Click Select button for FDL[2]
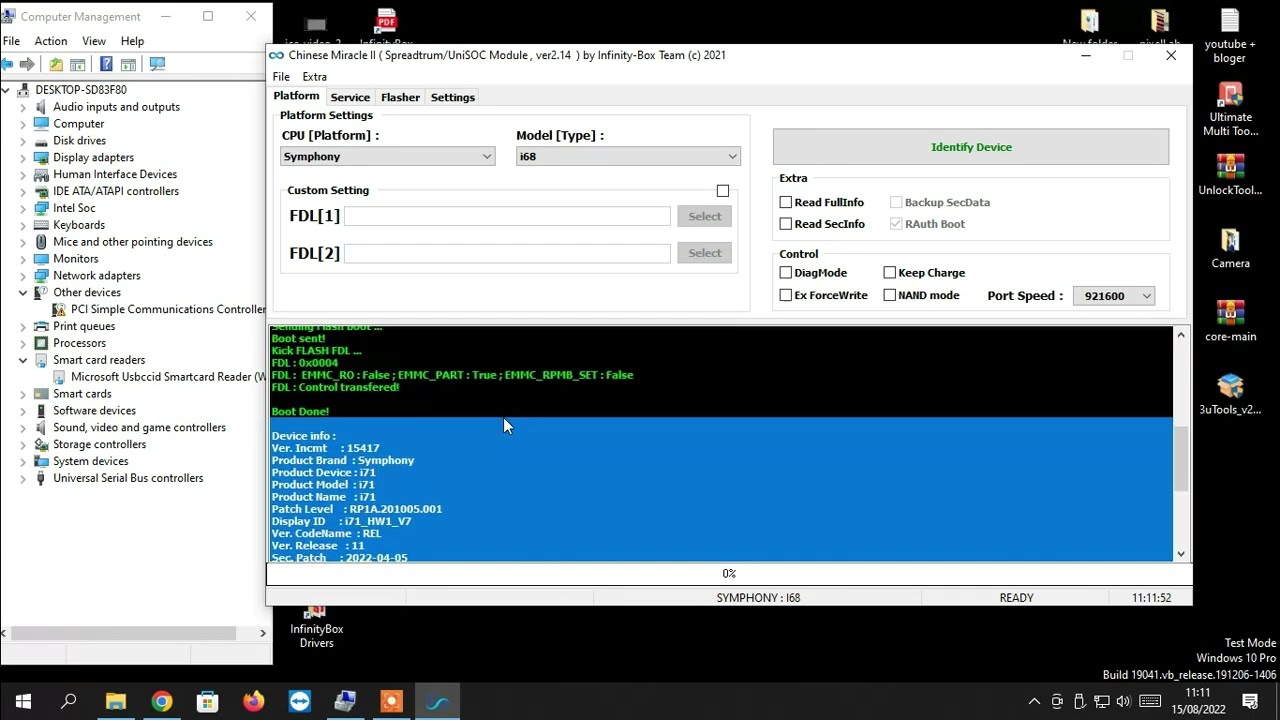 tap(704, 253)
